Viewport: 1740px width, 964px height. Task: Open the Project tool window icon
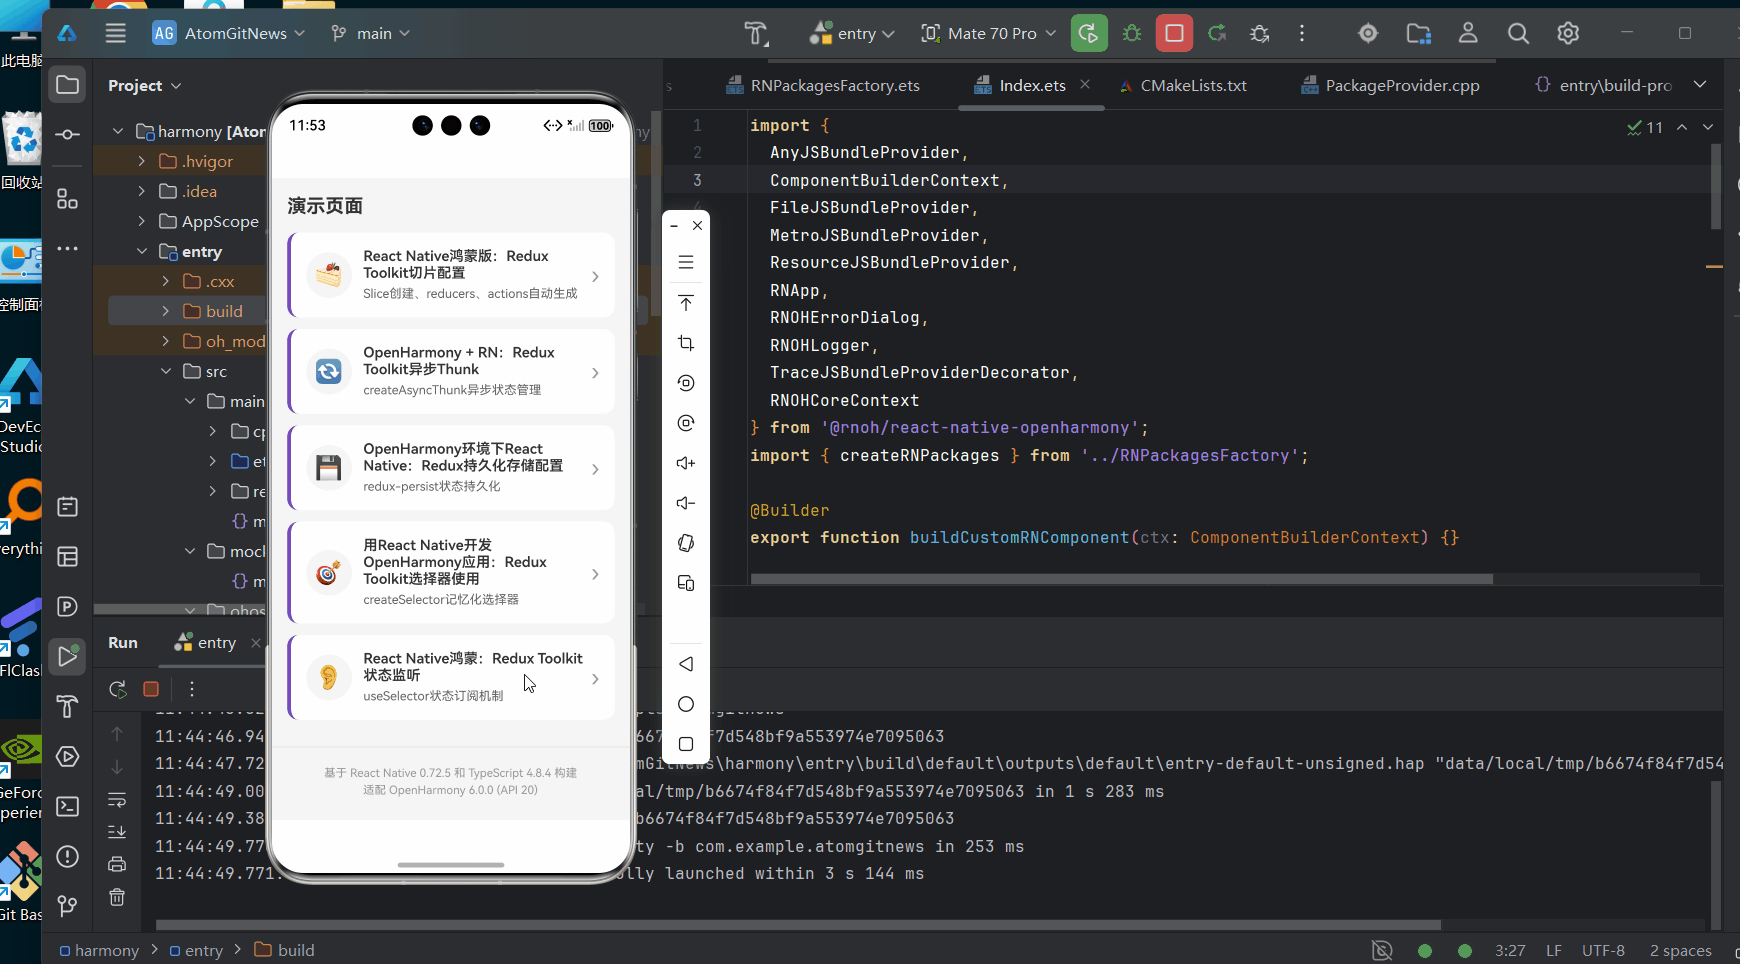click(67, 85)
